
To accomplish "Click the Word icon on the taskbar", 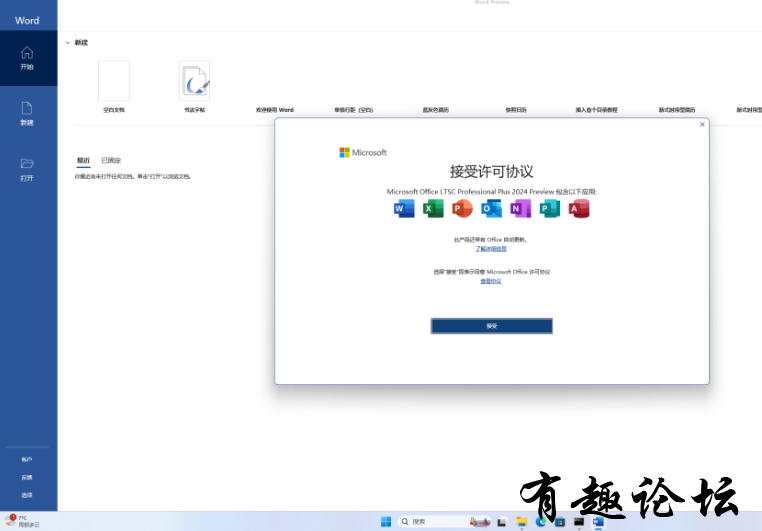I will (x=598, y=522).
